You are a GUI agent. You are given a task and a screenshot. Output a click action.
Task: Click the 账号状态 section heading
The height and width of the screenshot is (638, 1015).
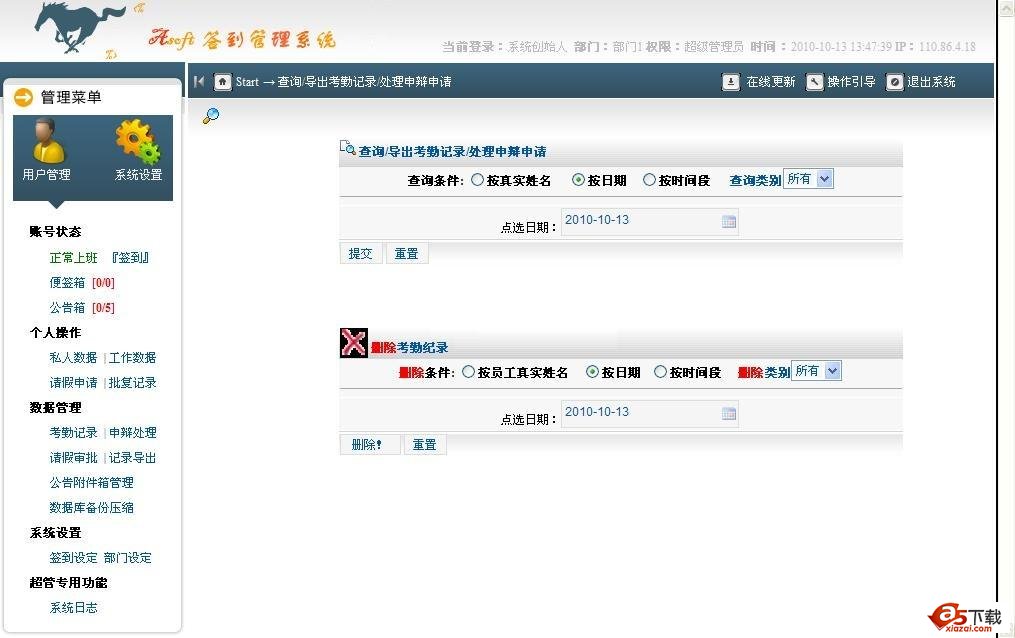click(55, 232)
